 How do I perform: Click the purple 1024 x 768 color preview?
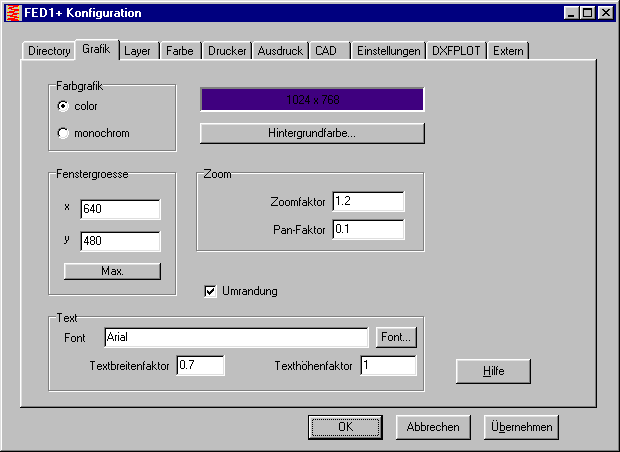(x=312, y=100)
